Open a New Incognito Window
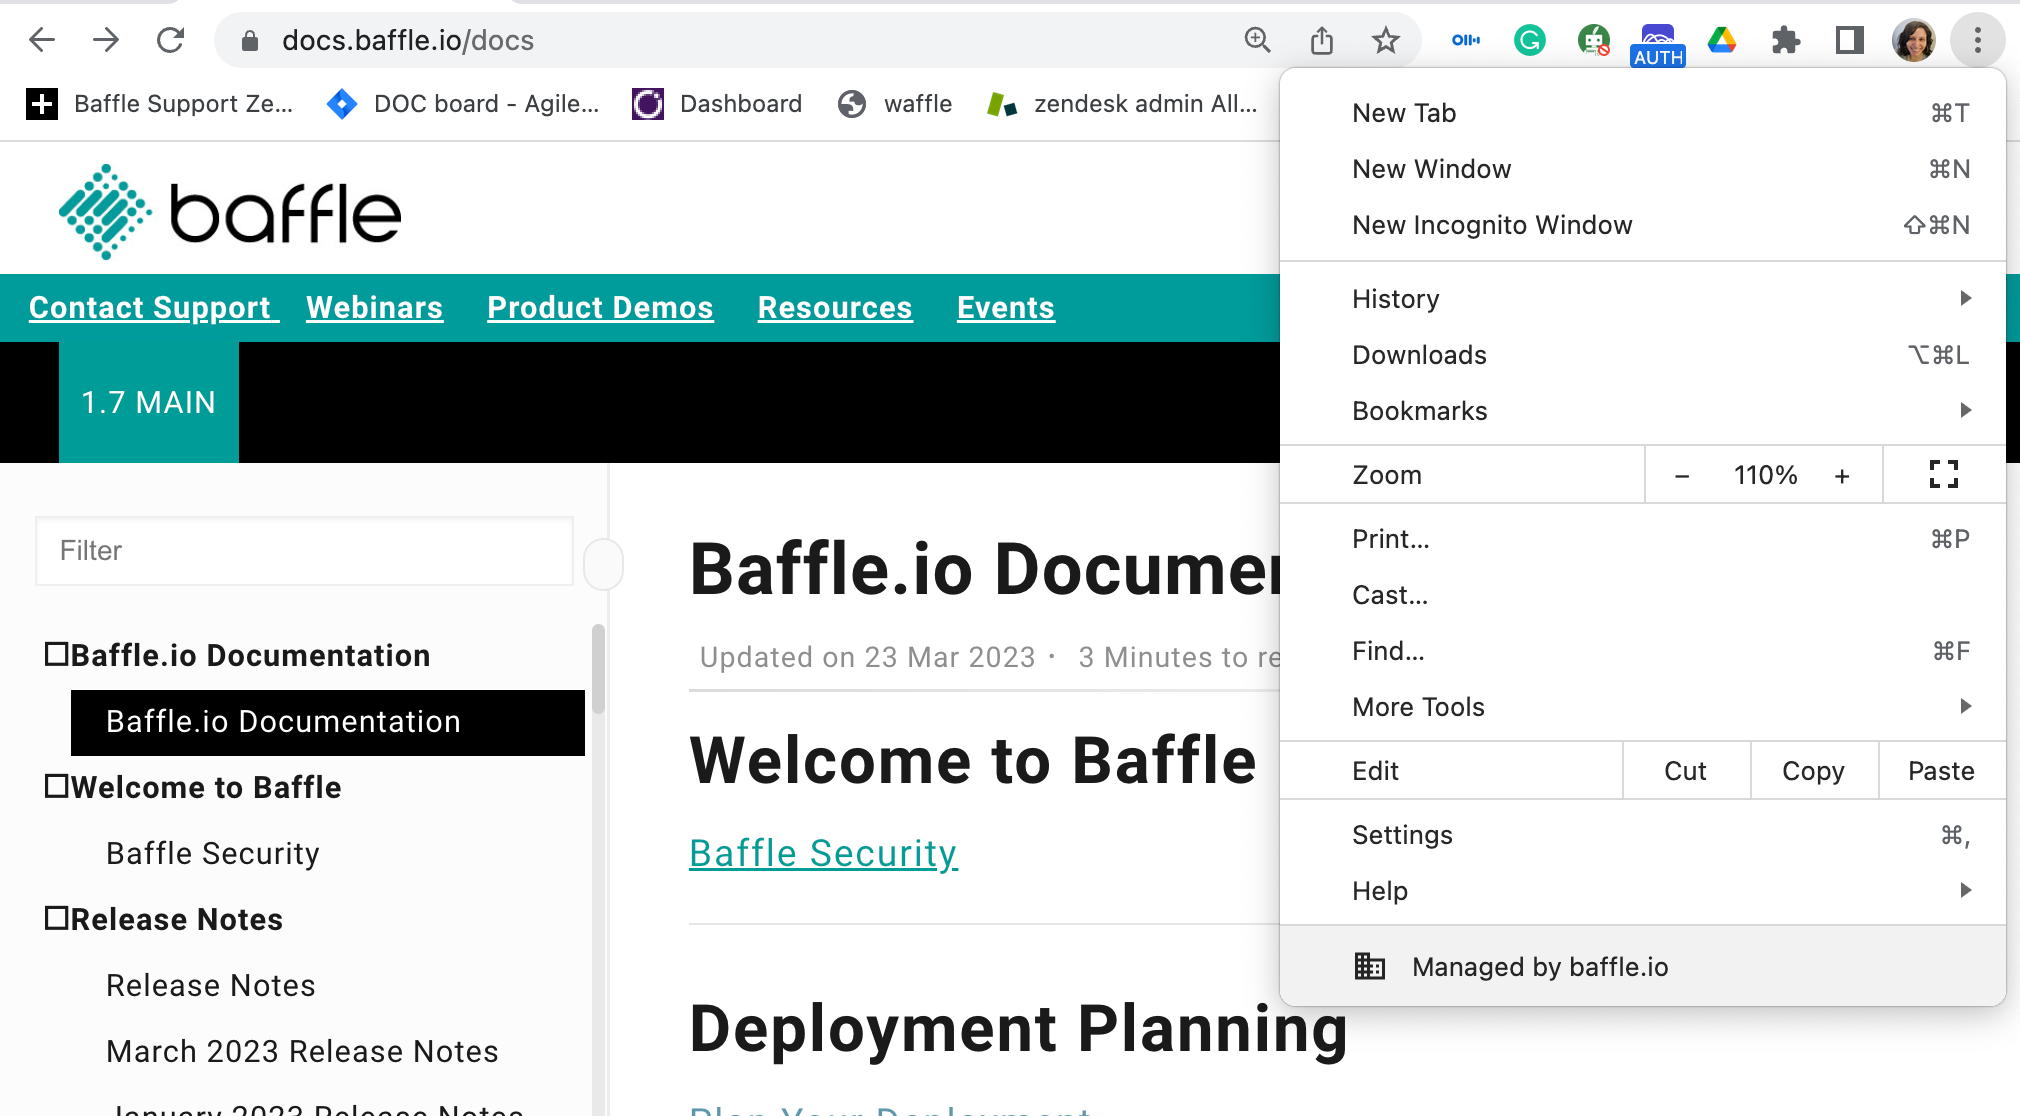The height and width of the screenshot is (1116, 2020). [1643, 225]
